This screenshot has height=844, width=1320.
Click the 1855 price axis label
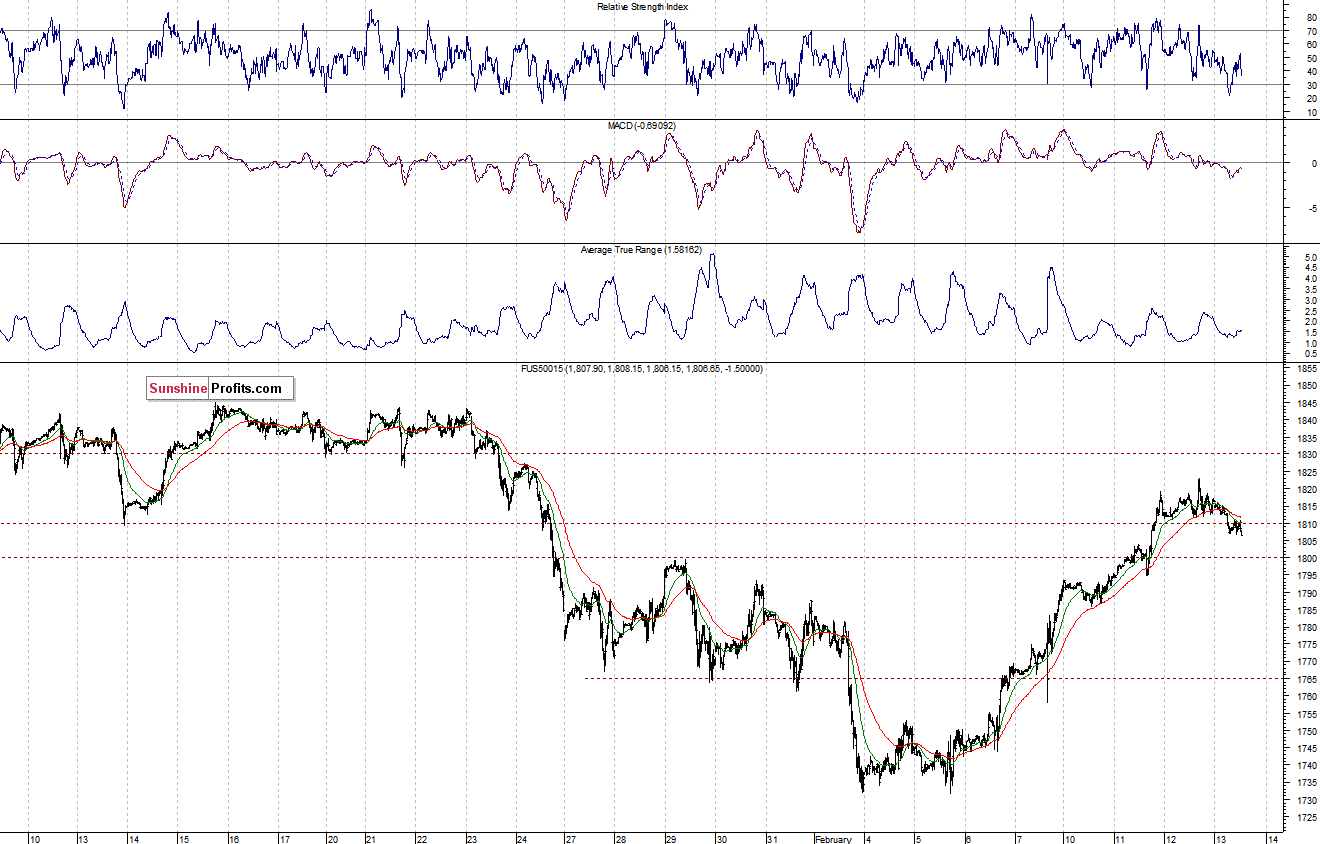1306,369
